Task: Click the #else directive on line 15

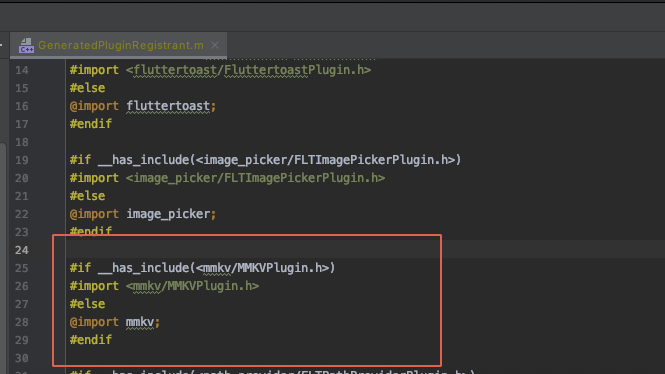Action: (87, 88)
